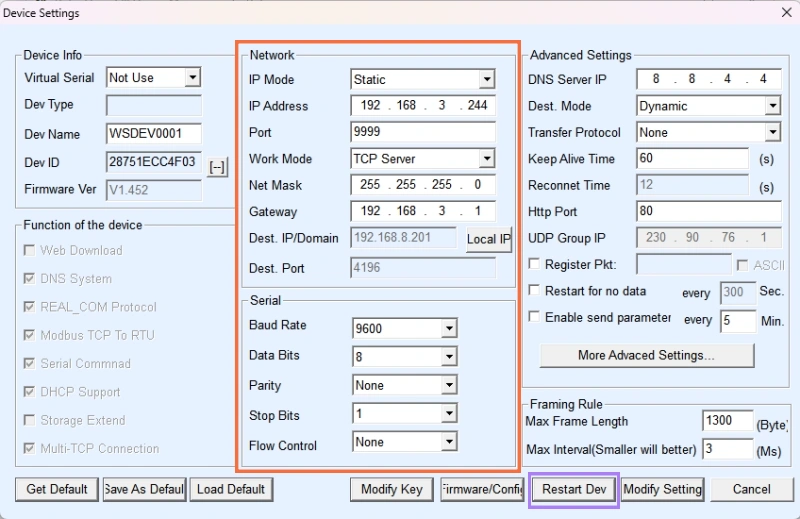Expand the Data Bits dropdown
800x519 pixels.
click(x=449, y=357)
